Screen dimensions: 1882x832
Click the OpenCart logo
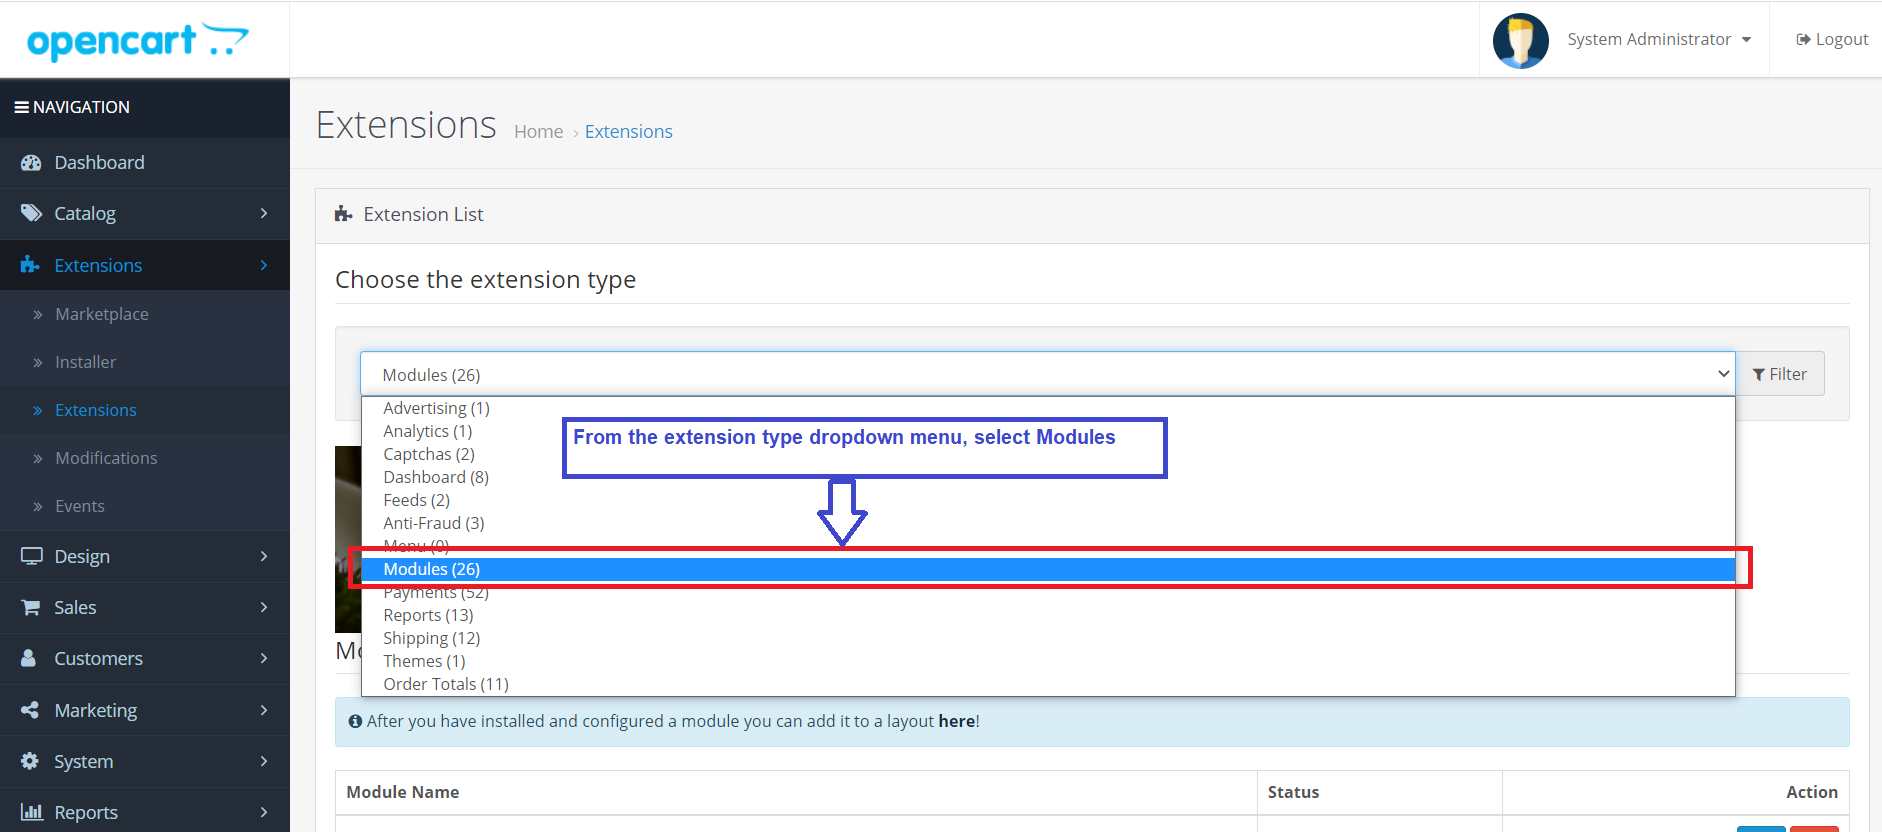click(x=138, y=41)
